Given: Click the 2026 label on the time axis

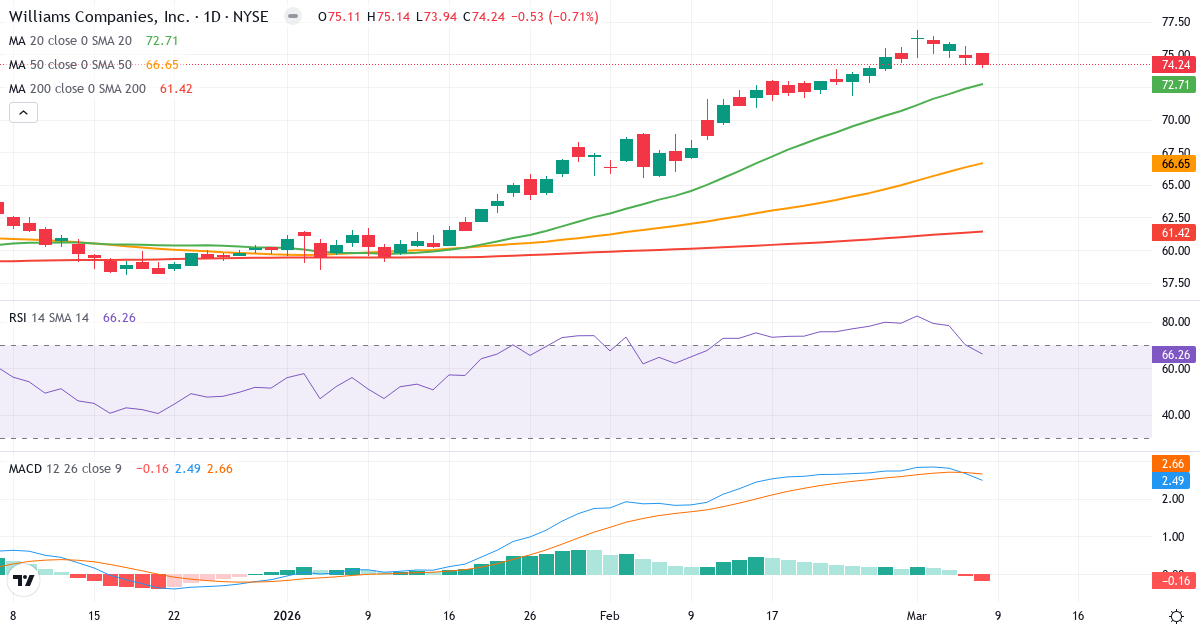Looking at the screenshot, I should pyautogui.click(x=287, y=617).
